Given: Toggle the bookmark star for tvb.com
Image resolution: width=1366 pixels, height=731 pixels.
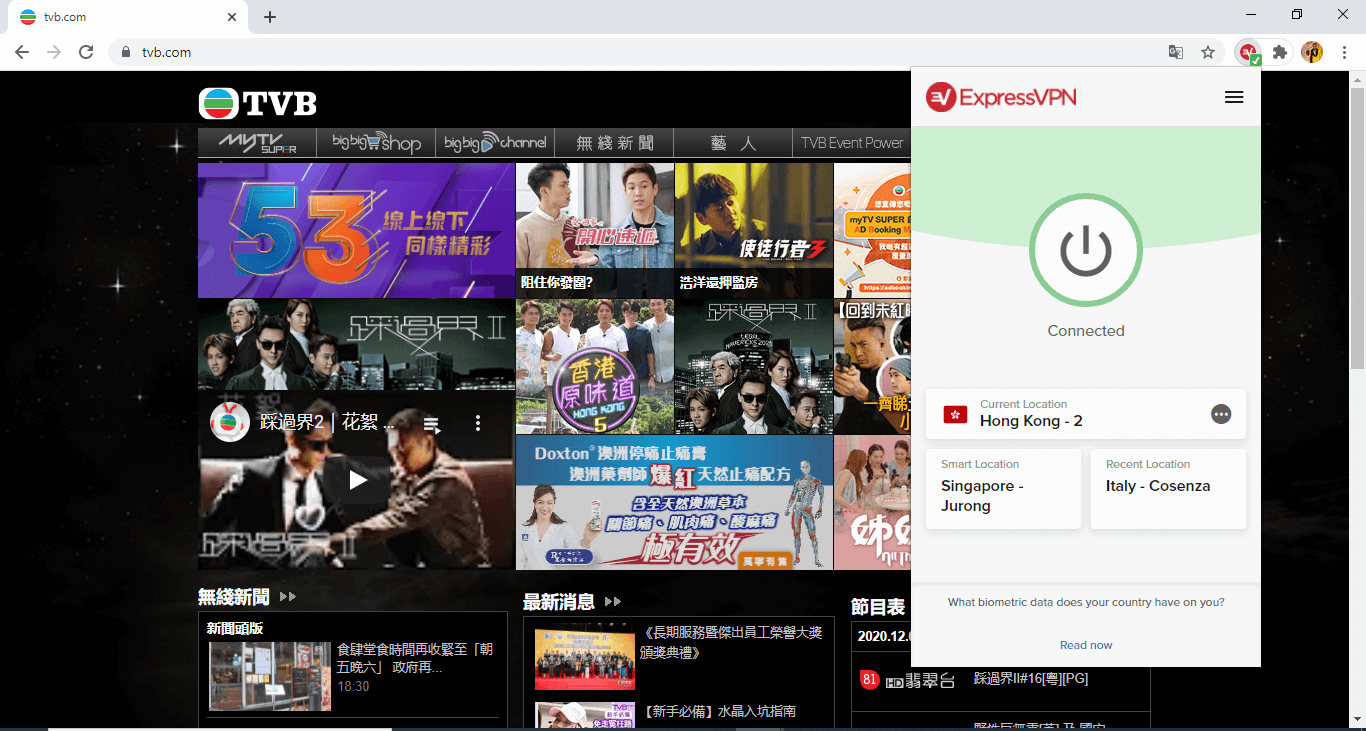Looking at the screenshot, I should pos(1208,51).
